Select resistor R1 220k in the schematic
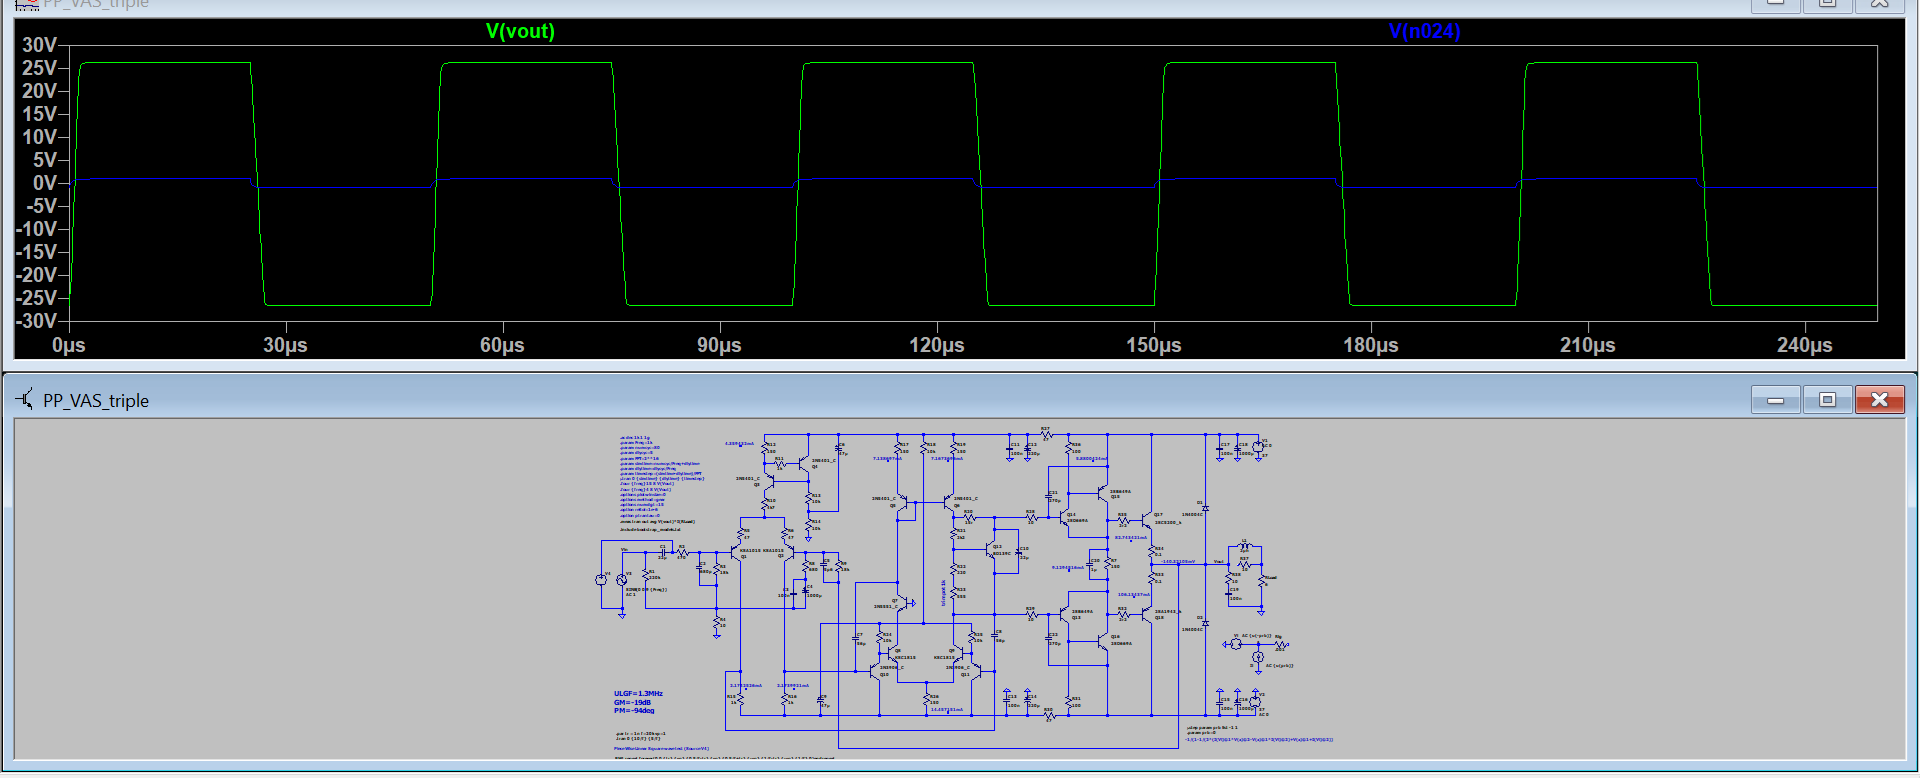The image size is (1920, 778). [x=646, y=576]
